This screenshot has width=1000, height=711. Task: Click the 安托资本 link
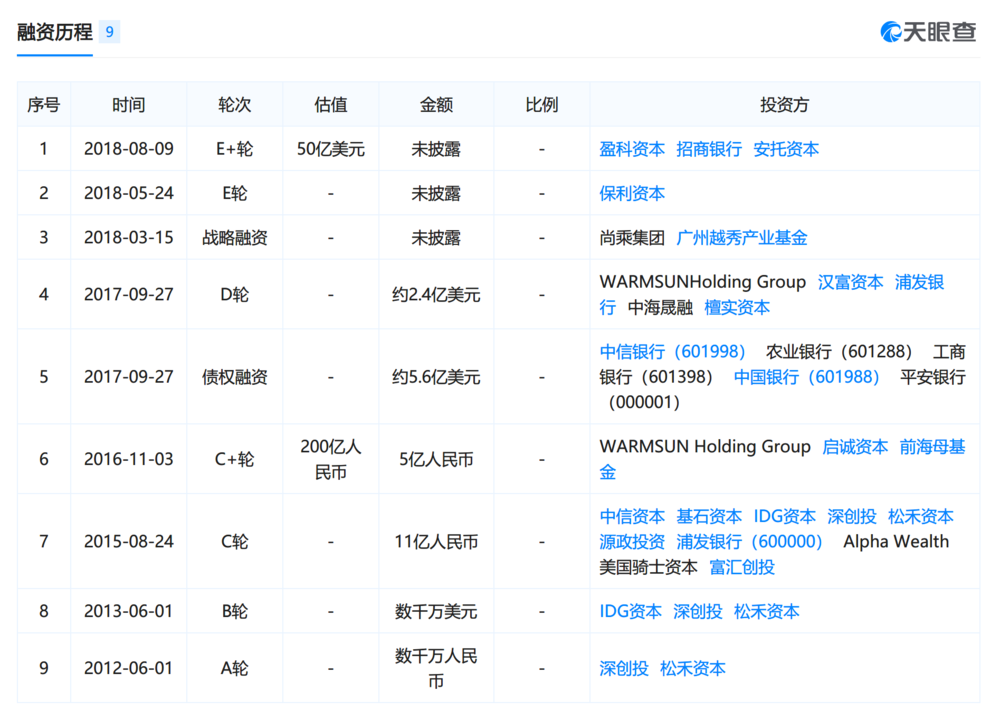(x=786, y=148)
